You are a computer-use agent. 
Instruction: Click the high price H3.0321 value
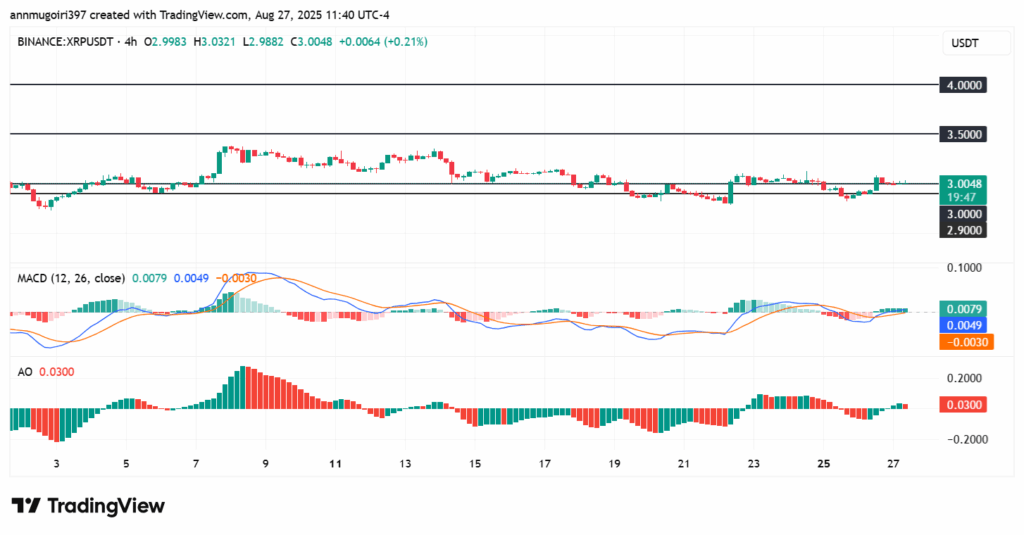pyautogui.click(x=214, y=42)
